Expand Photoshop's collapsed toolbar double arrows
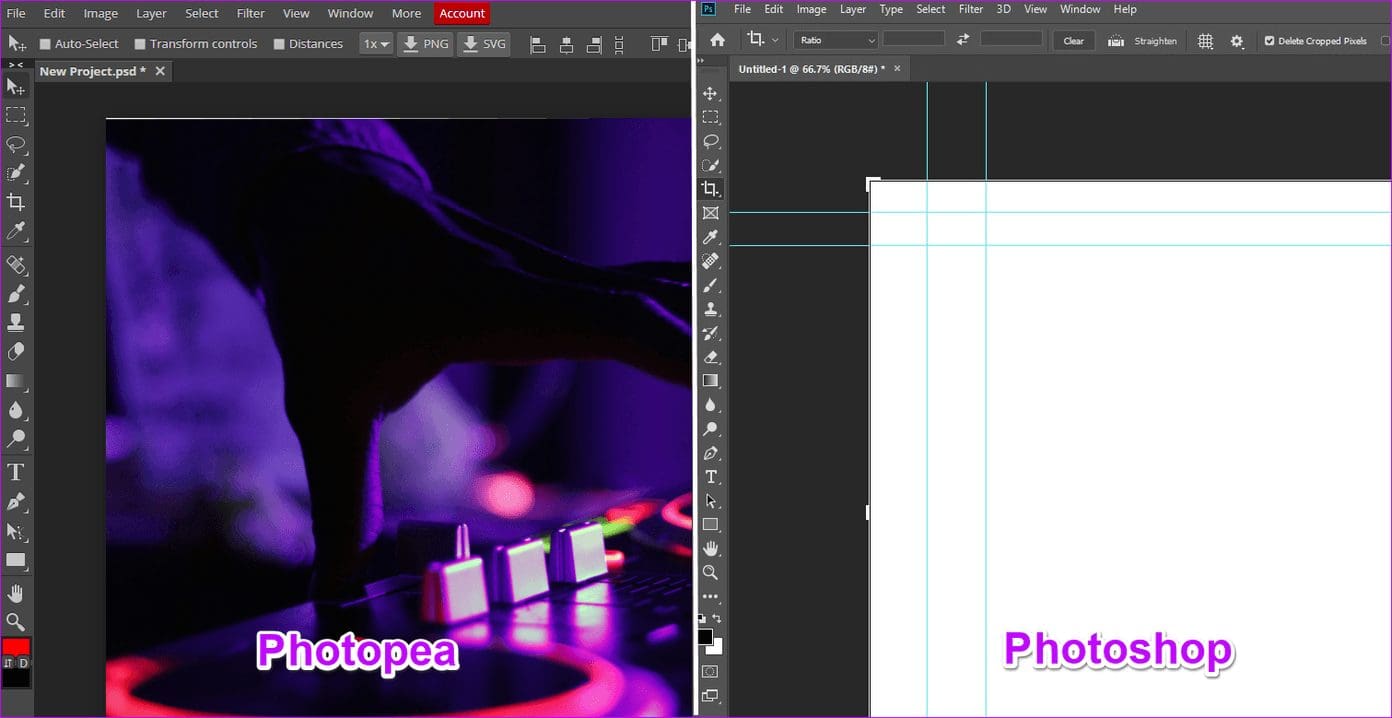The height and width of the screenshot is (718, 1392). click(x=700, y=61)
